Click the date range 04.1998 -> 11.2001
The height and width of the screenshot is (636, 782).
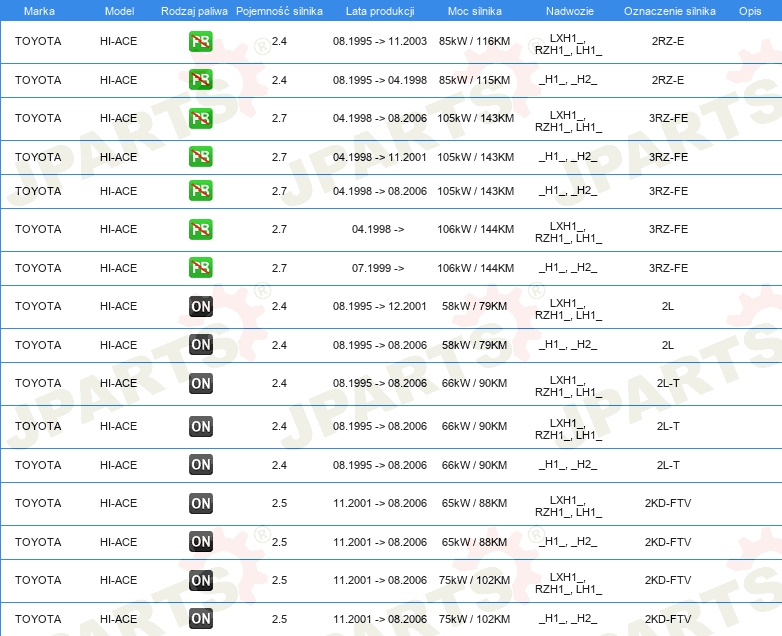tap(380, 157)
